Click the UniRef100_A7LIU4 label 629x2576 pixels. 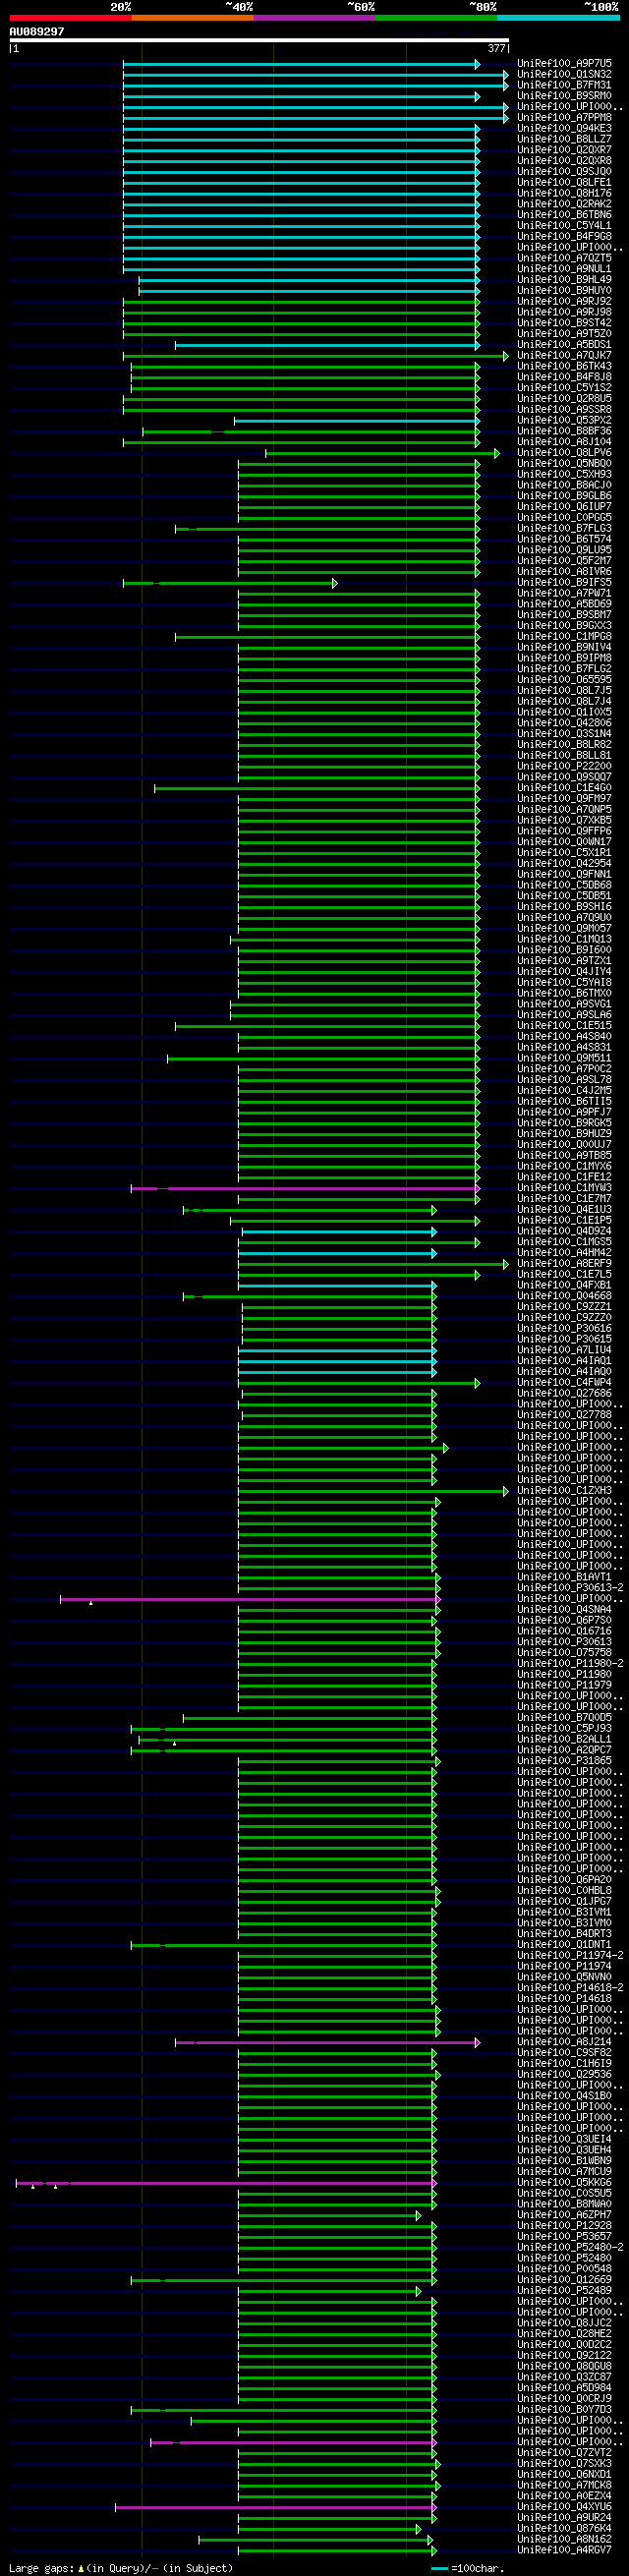[x=564, y=1350]
